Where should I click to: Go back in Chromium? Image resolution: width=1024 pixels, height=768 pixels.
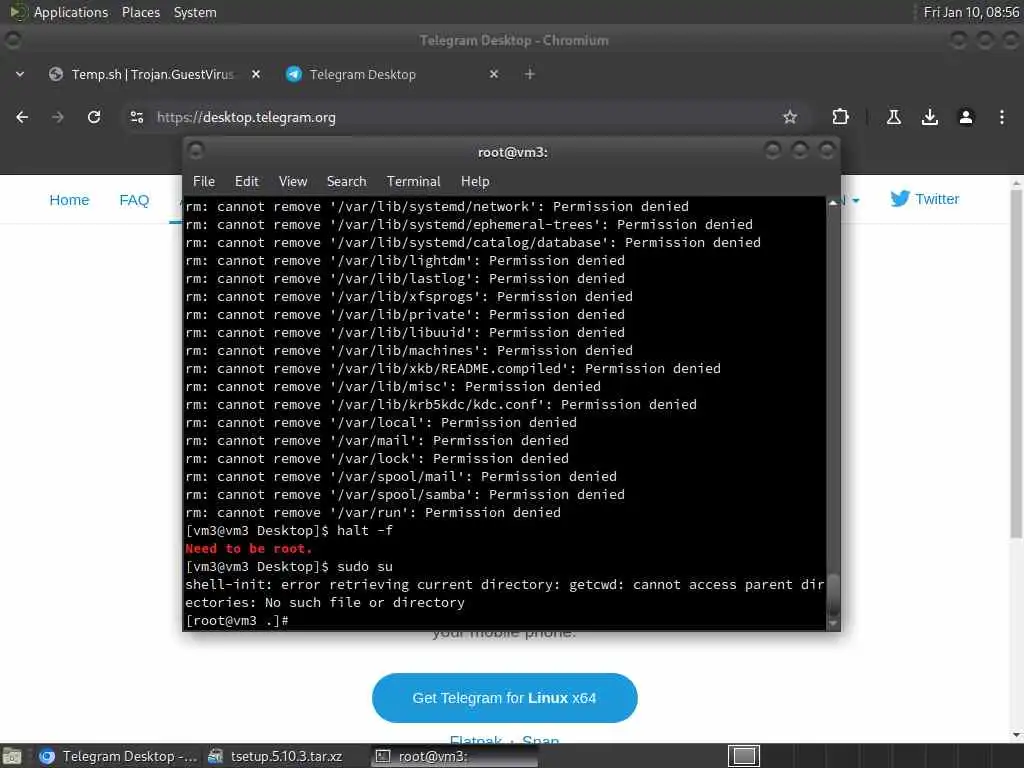pos(22,117)
